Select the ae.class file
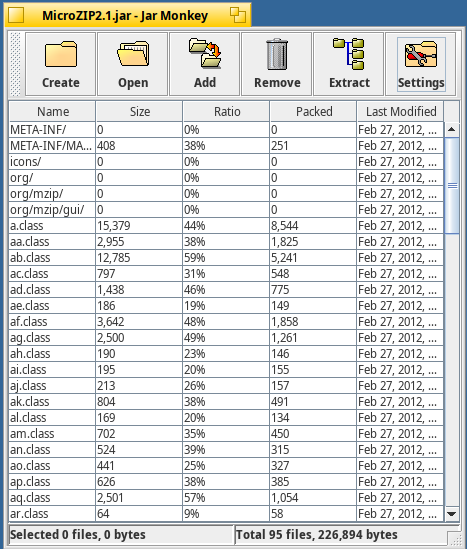This screenshot has width=467, height=549. [x=226, y=306]
